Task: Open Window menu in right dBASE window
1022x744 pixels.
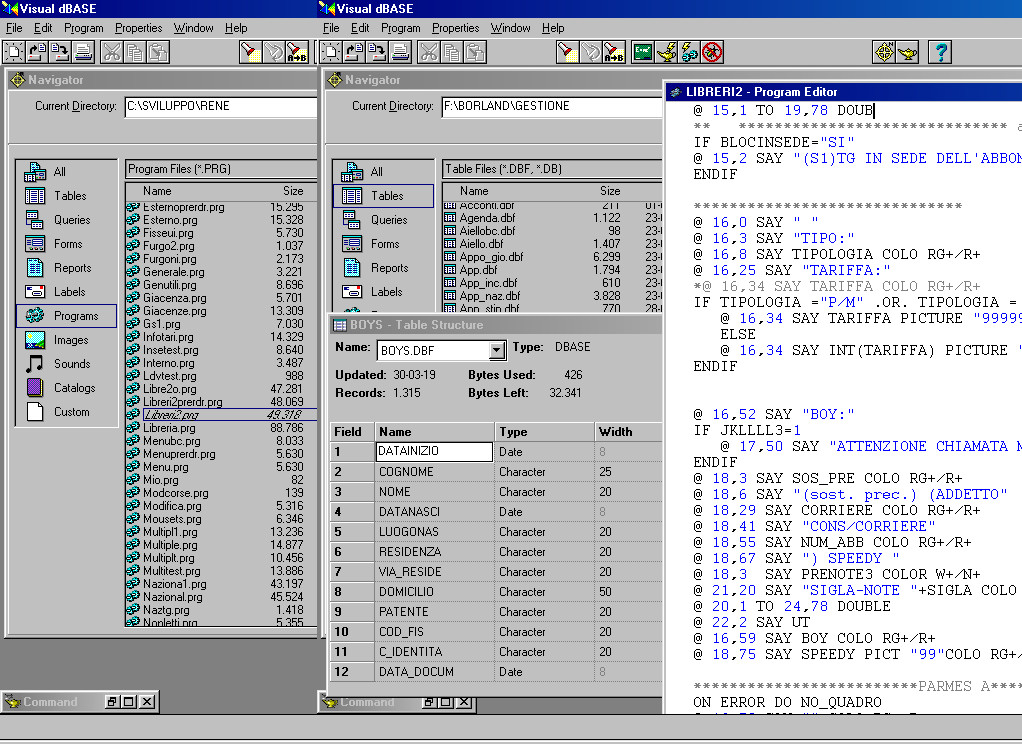Action: click(x=510, y=28)
